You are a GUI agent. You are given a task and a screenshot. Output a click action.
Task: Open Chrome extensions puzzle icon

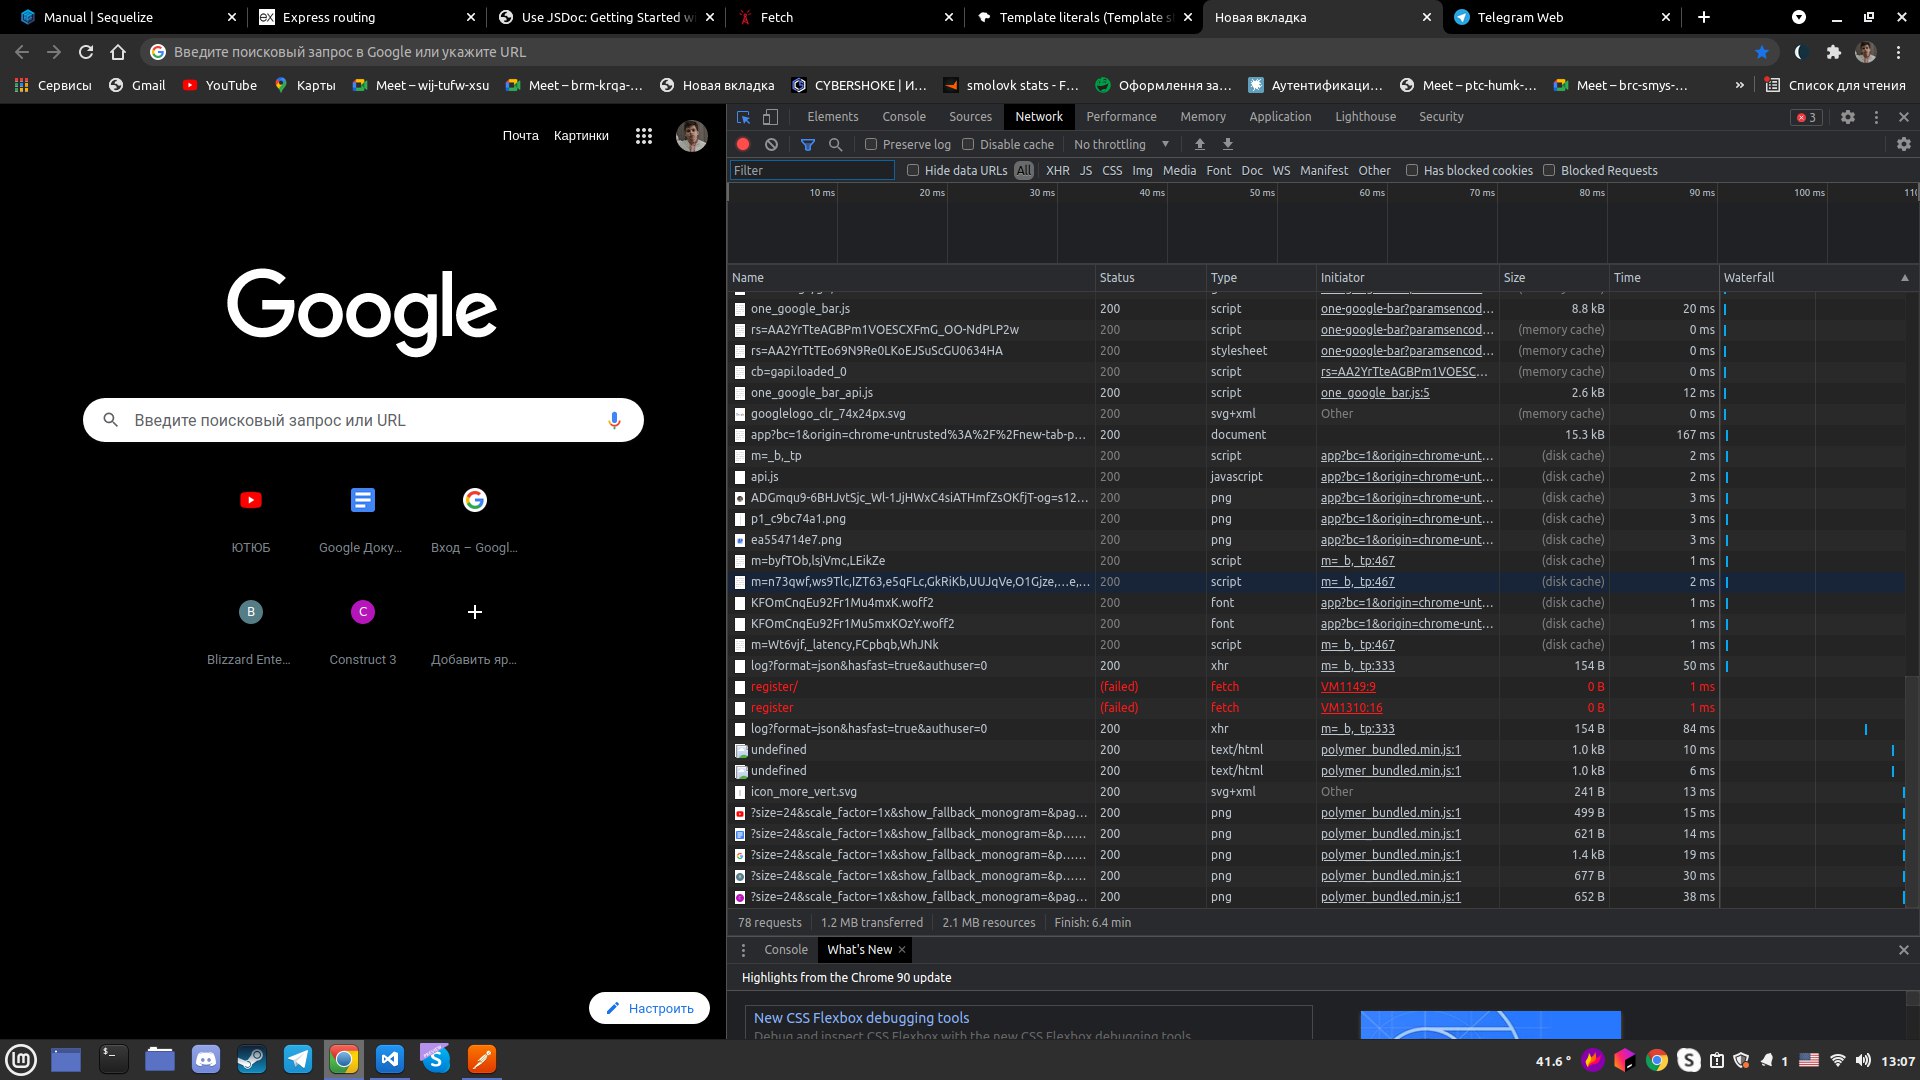point(1833,52)
